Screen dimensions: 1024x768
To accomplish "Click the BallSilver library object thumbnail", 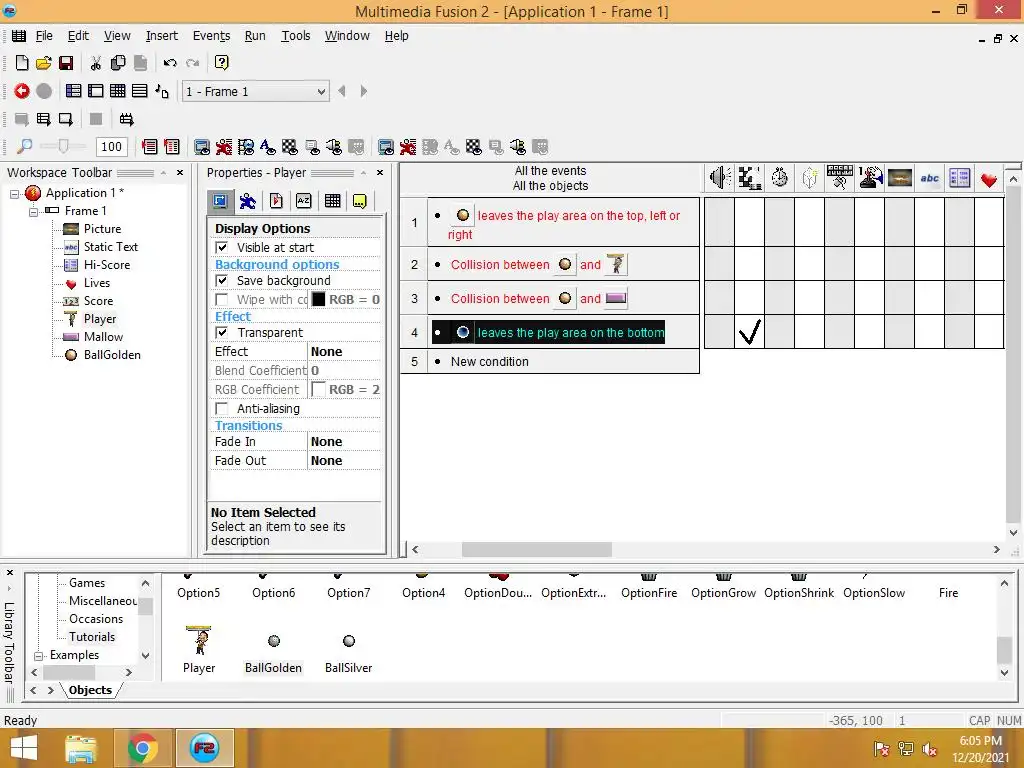I will tap(349, 641).
